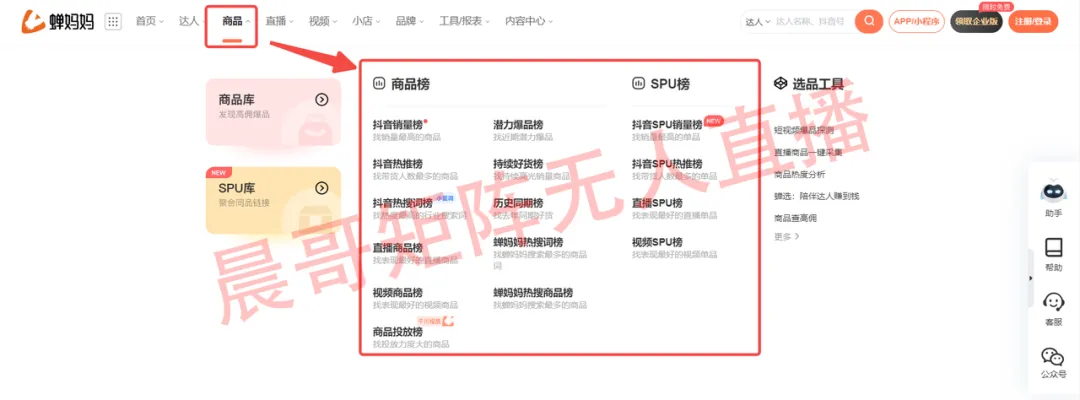The height and width of the screenshot is (400, 1080).
Task: Expand the 内容中心 menu
Action: click(529, 21)
